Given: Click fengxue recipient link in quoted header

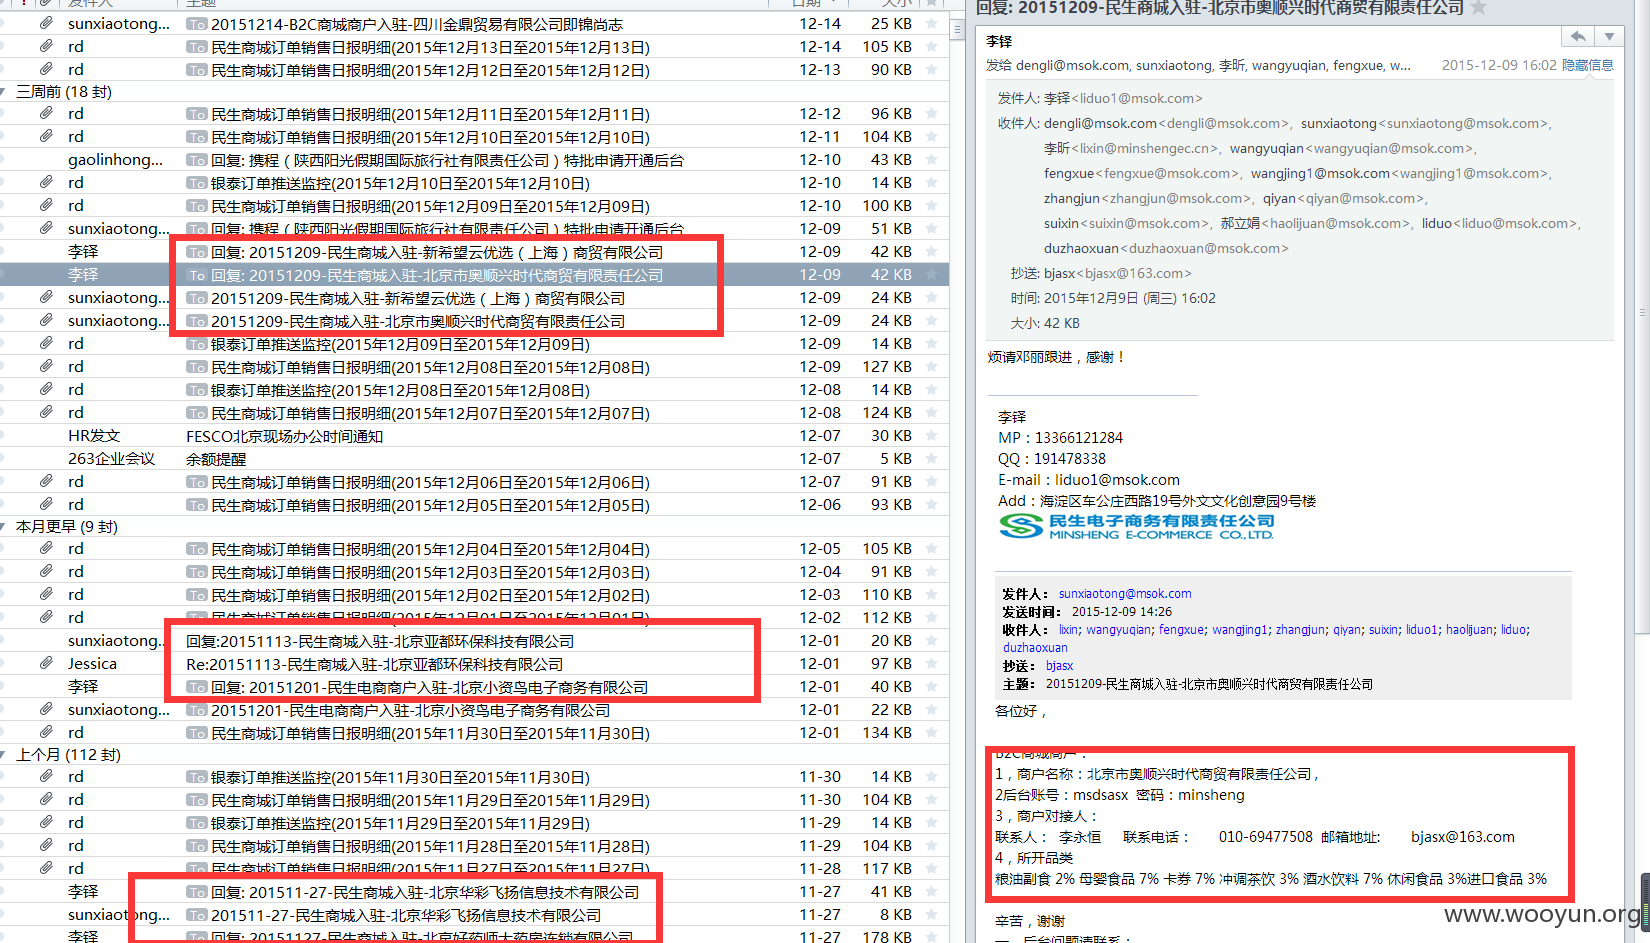Looking at the screenshot, I should pos(1181,630).
